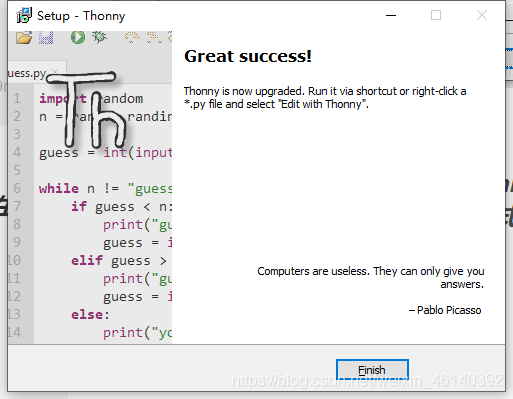Click the disabled maximize button in title bar
513x399 pixels.
point(436,15)
